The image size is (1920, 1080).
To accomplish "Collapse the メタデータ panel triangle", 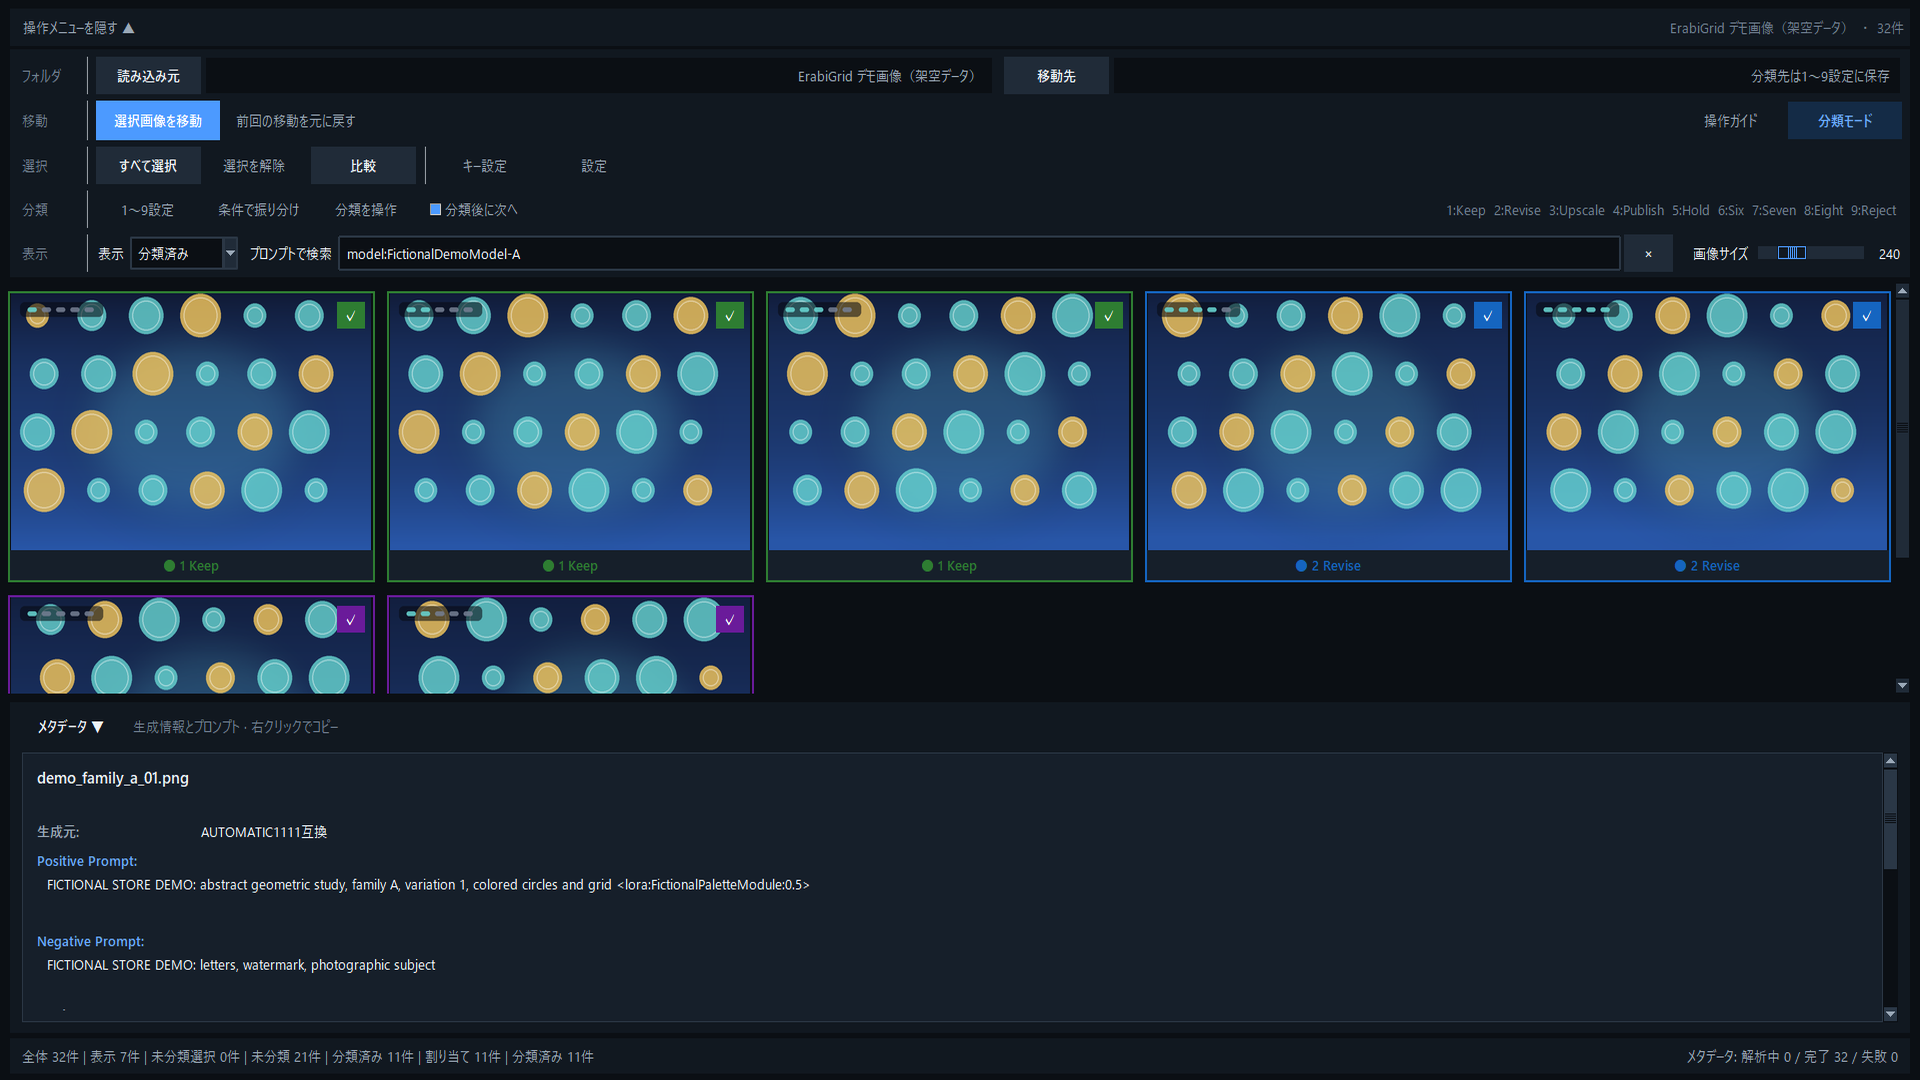I will coord(97,727).
